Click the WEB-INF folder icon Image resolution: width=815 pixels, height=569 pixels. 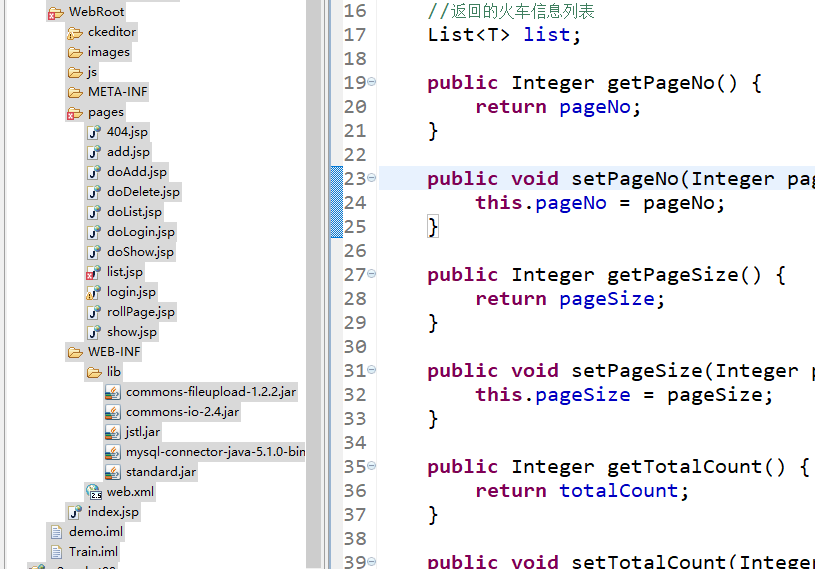coord(75,352)
